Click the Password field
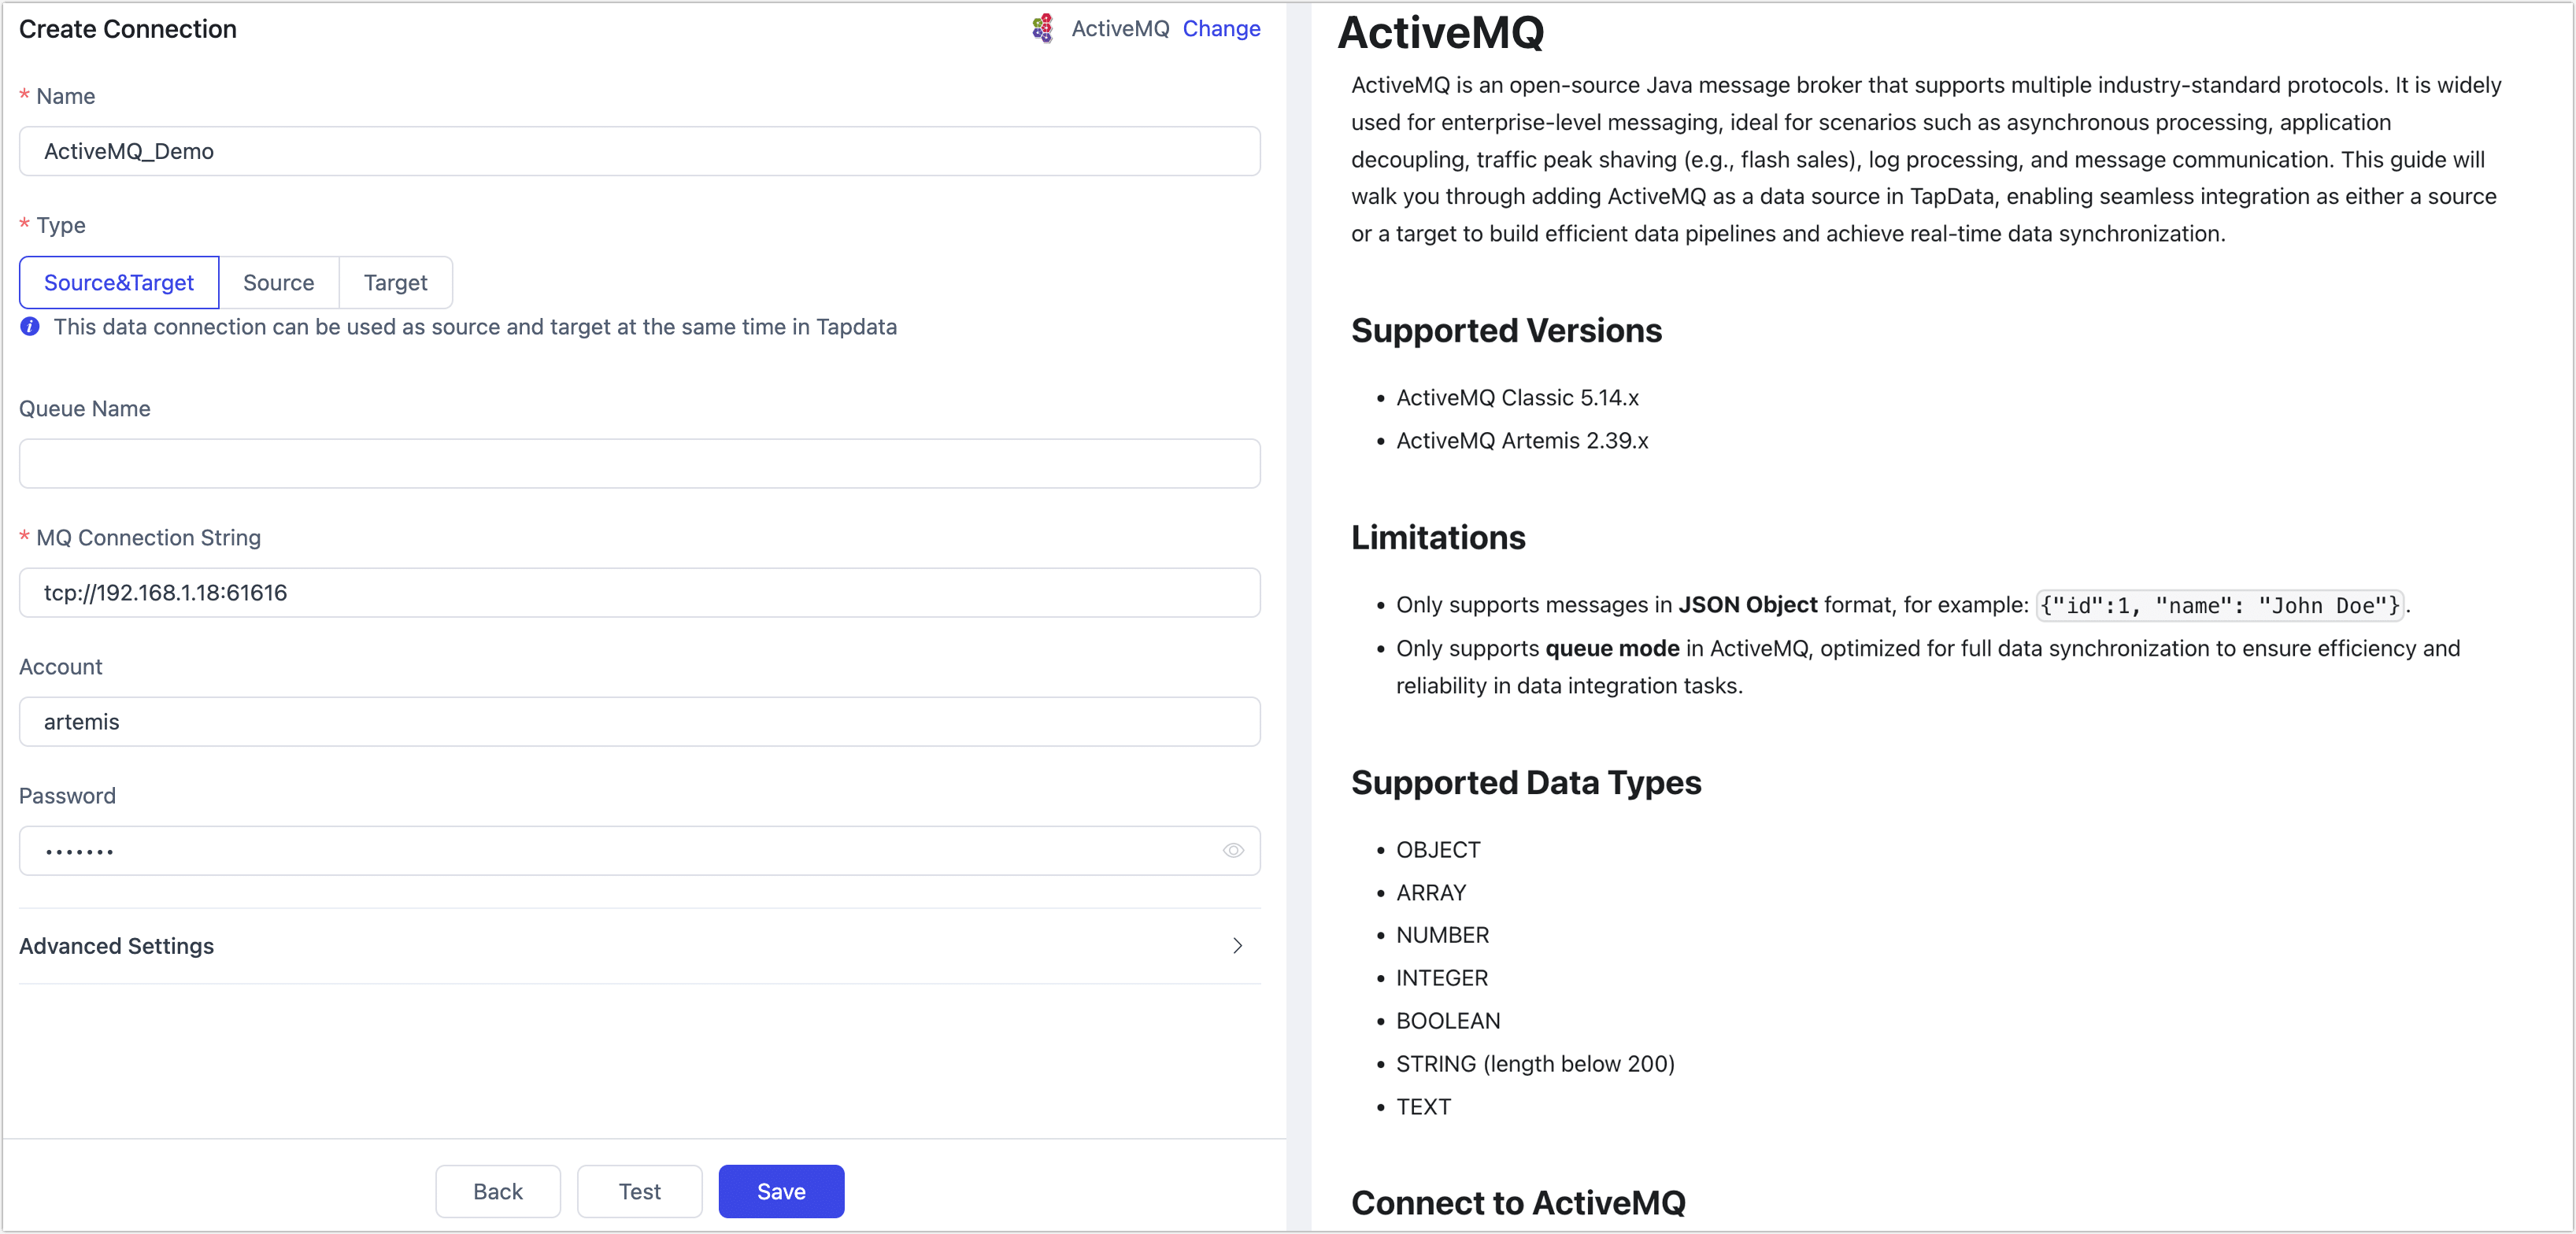Screen dimensions: 2576x1234 coord(620,851)
